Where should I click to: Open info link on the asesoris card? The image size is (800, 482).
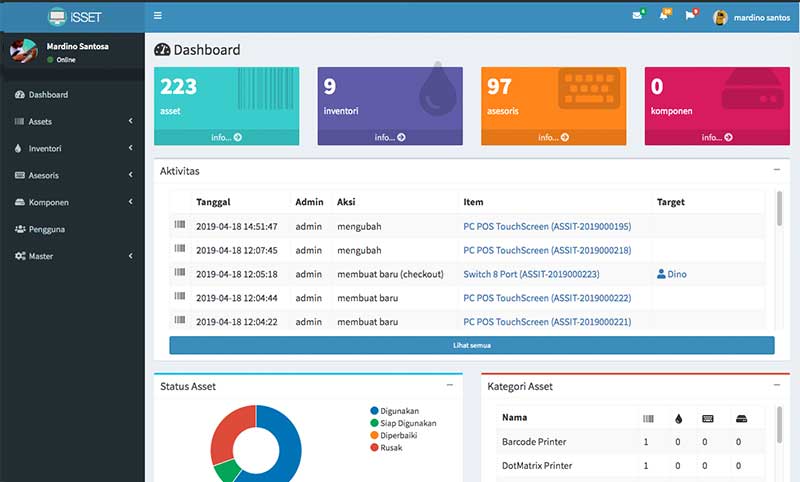554,138
